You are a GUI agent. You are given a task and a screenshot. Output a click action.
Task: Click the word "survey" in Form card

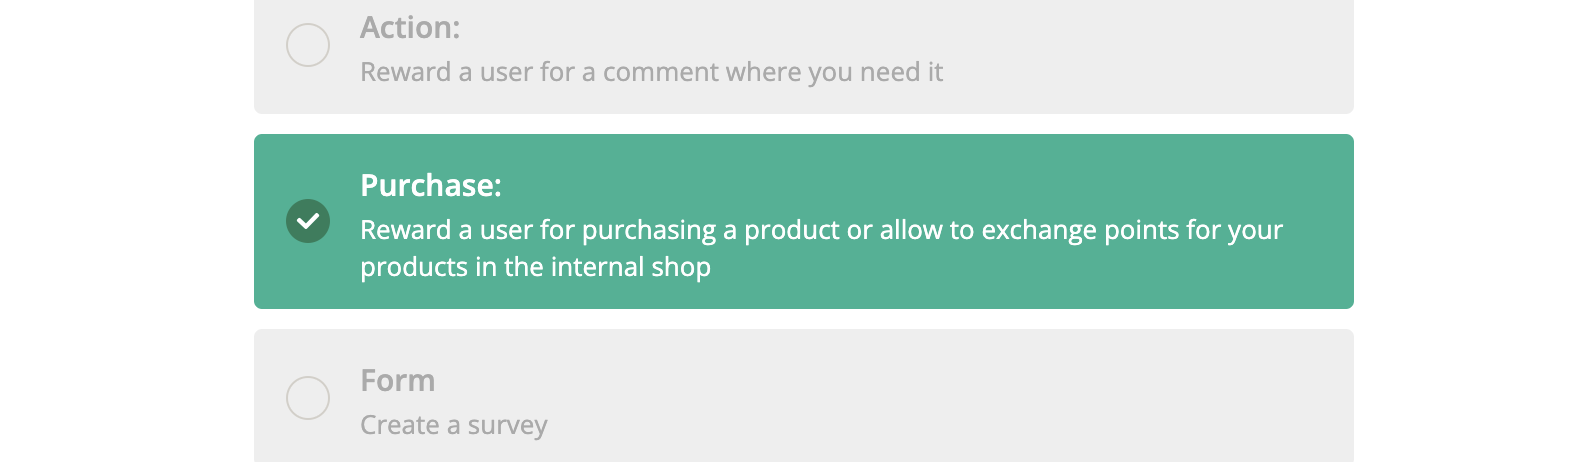(507, 425)
